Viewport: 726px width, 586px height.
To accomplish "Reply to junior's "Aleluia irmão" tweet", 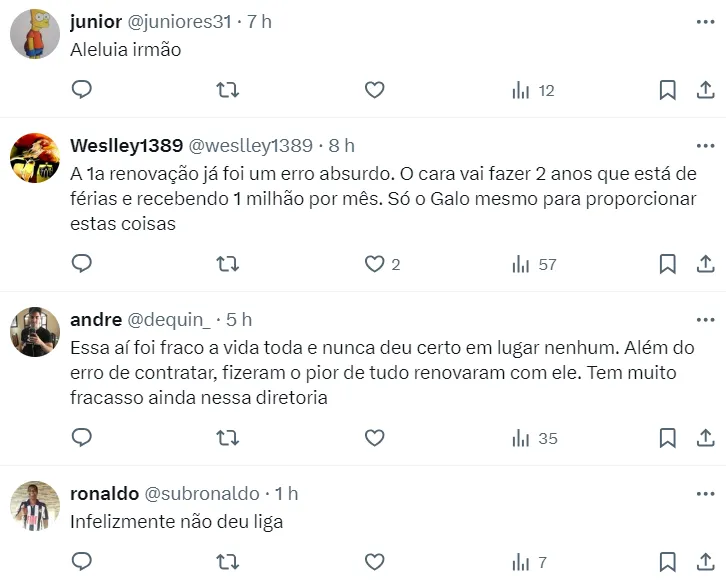I will click(x=82, y=91).
